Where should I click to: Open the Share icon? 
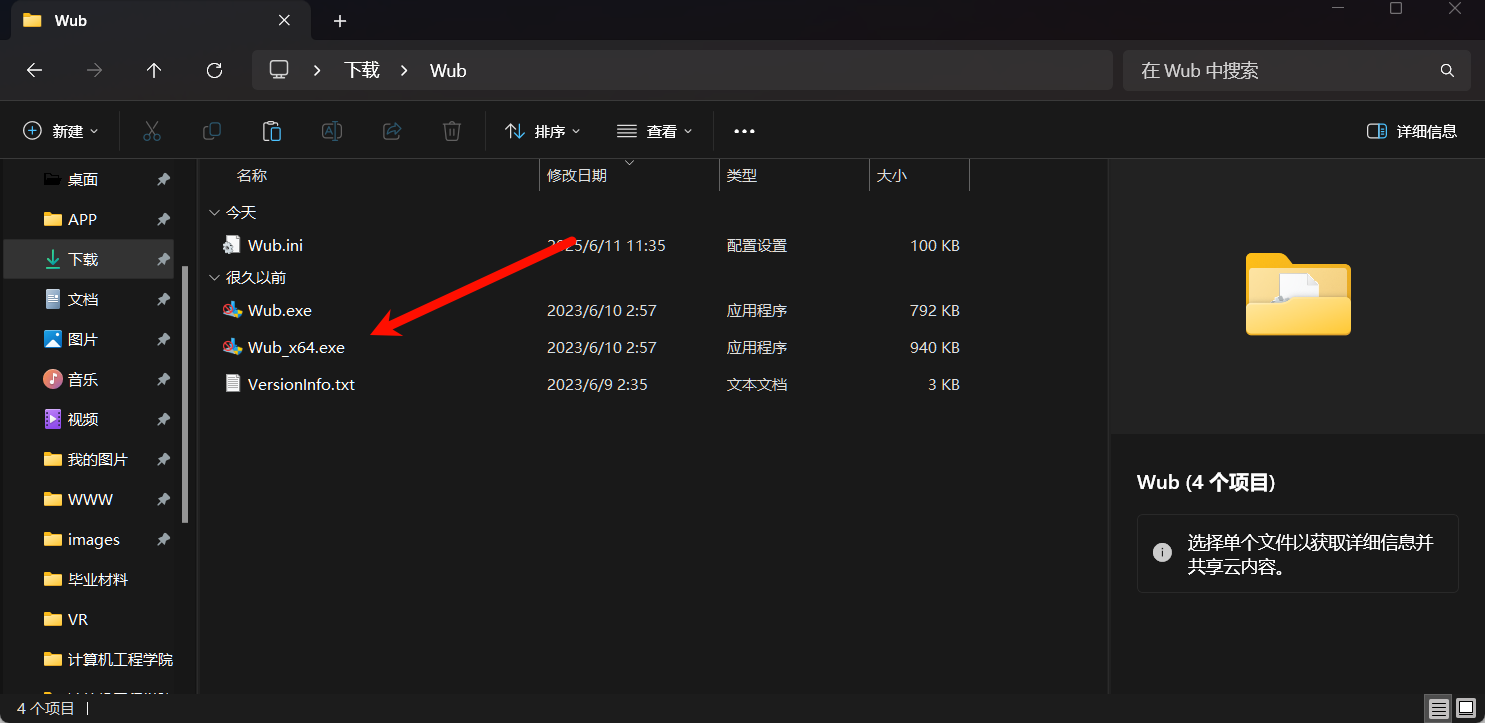[x=391, y=131]
